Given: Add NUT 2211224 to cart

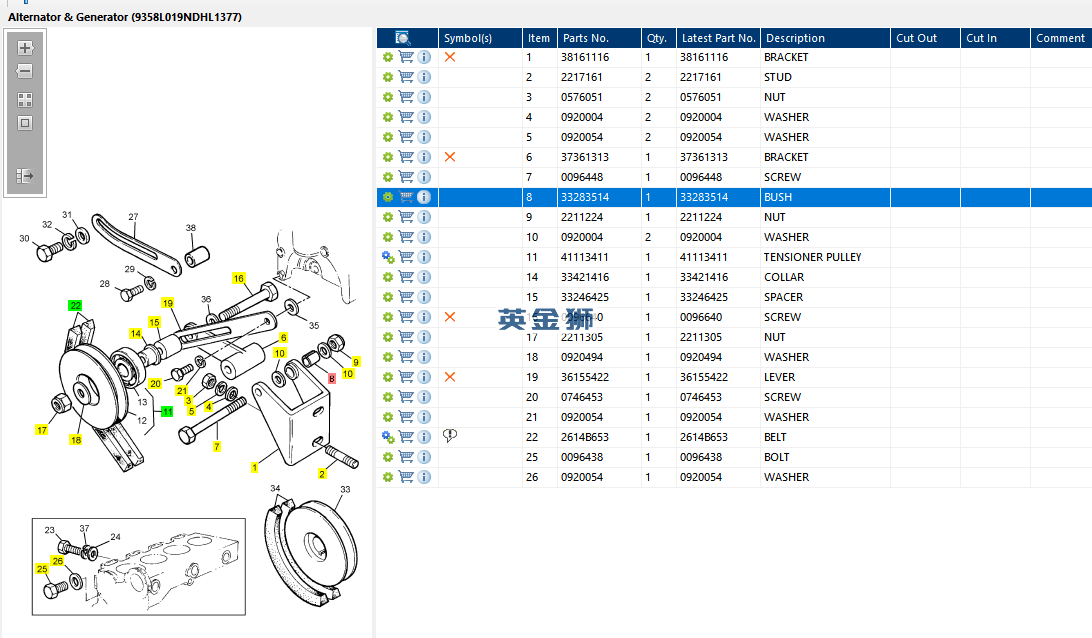Looking at the screenshot, I should click(406, 217).
